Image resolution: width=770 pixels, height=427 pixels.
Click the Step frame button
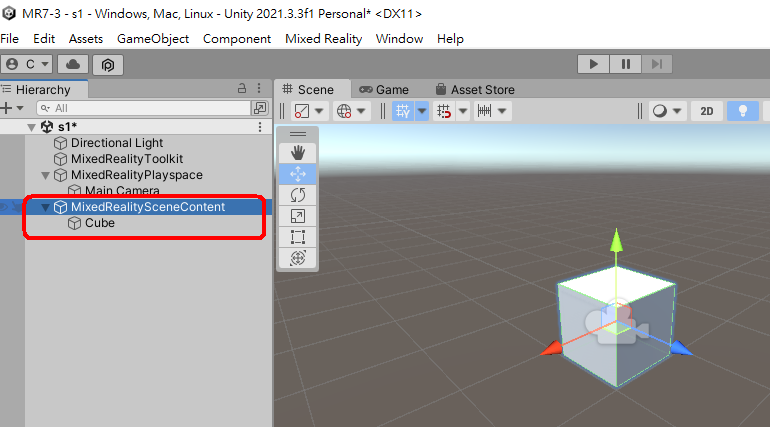[657, 64]
